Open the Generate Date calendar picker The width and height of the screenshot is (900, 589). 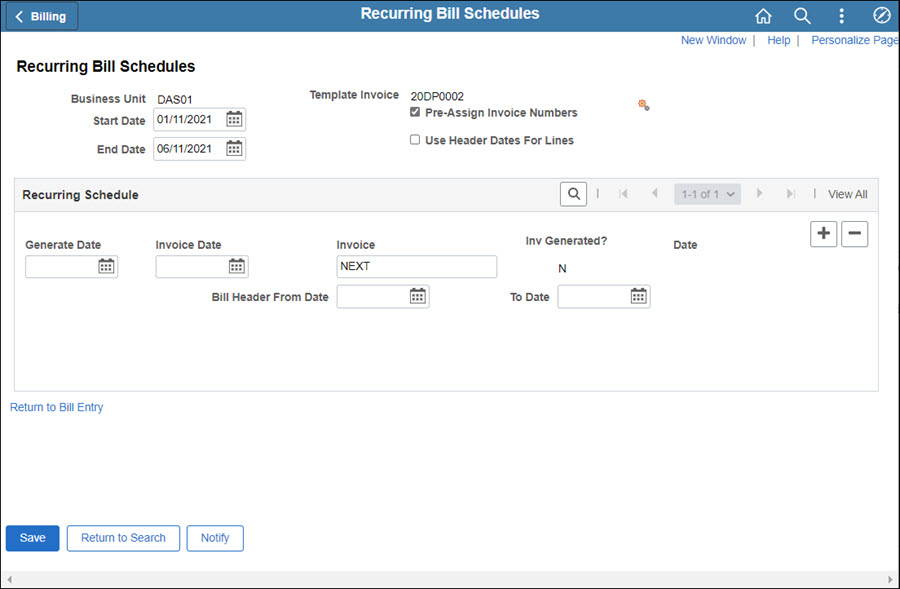(105, 266)
